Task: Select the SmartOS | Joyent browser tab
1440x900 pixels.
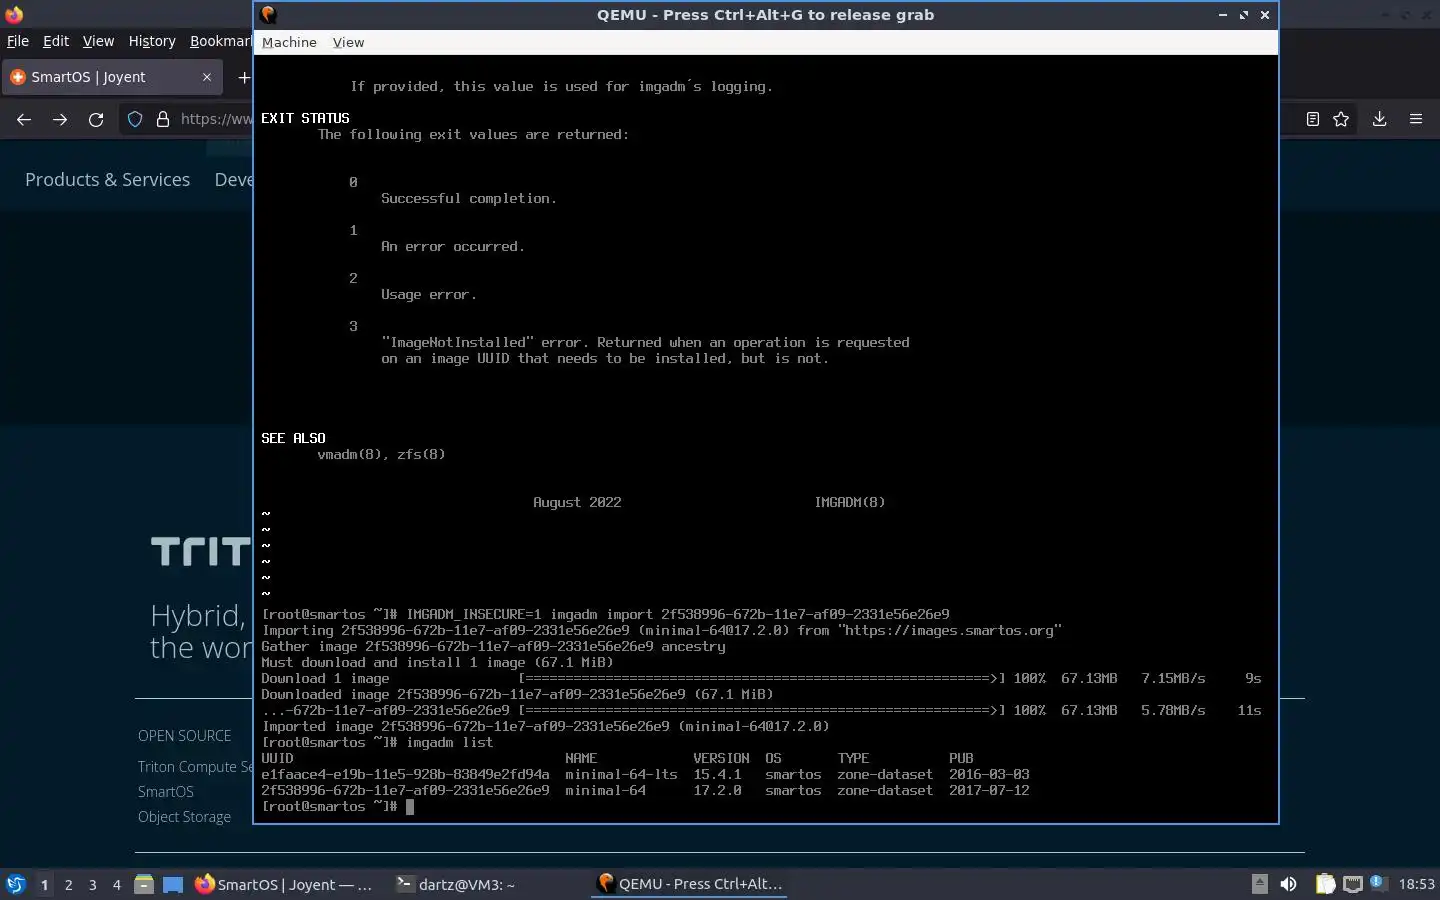Action: point(110,77)
